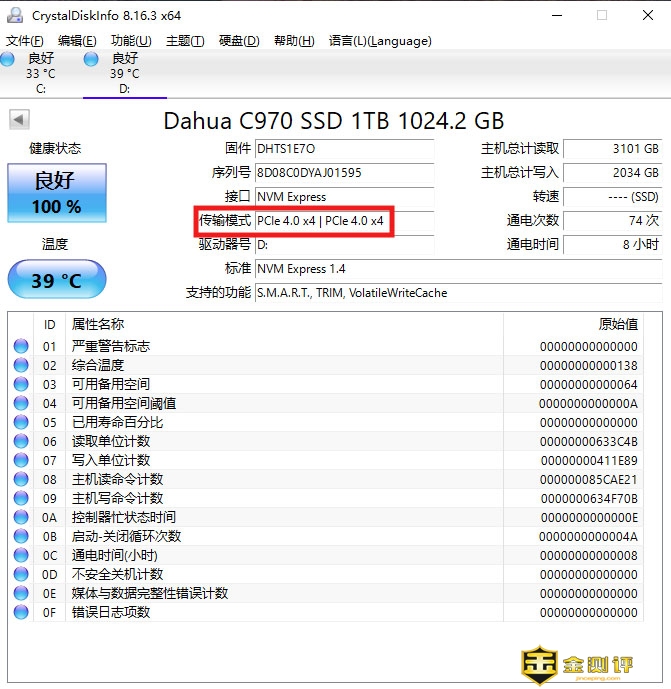
Task: Click the 固件 firmware value field
Action: point(344,149)
